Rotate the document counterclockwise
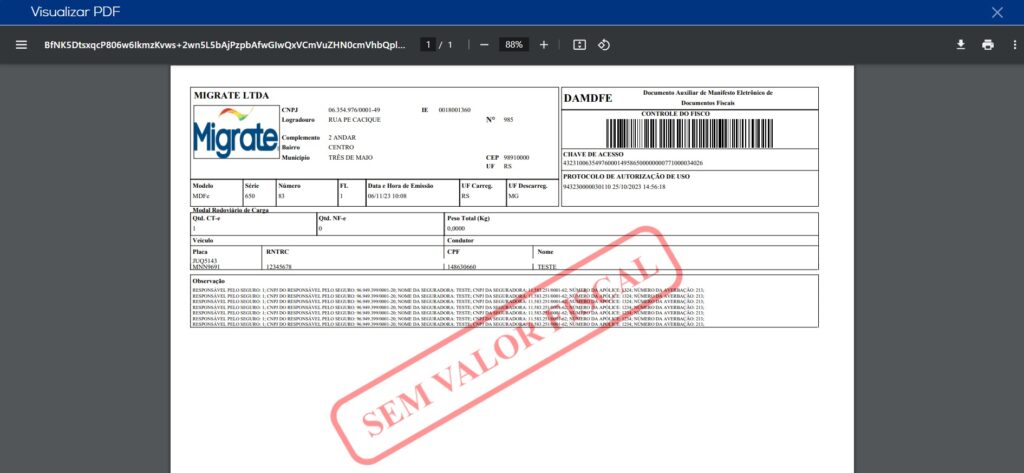Viewport: 1024px width, 473px height. (x=604, y=45)
